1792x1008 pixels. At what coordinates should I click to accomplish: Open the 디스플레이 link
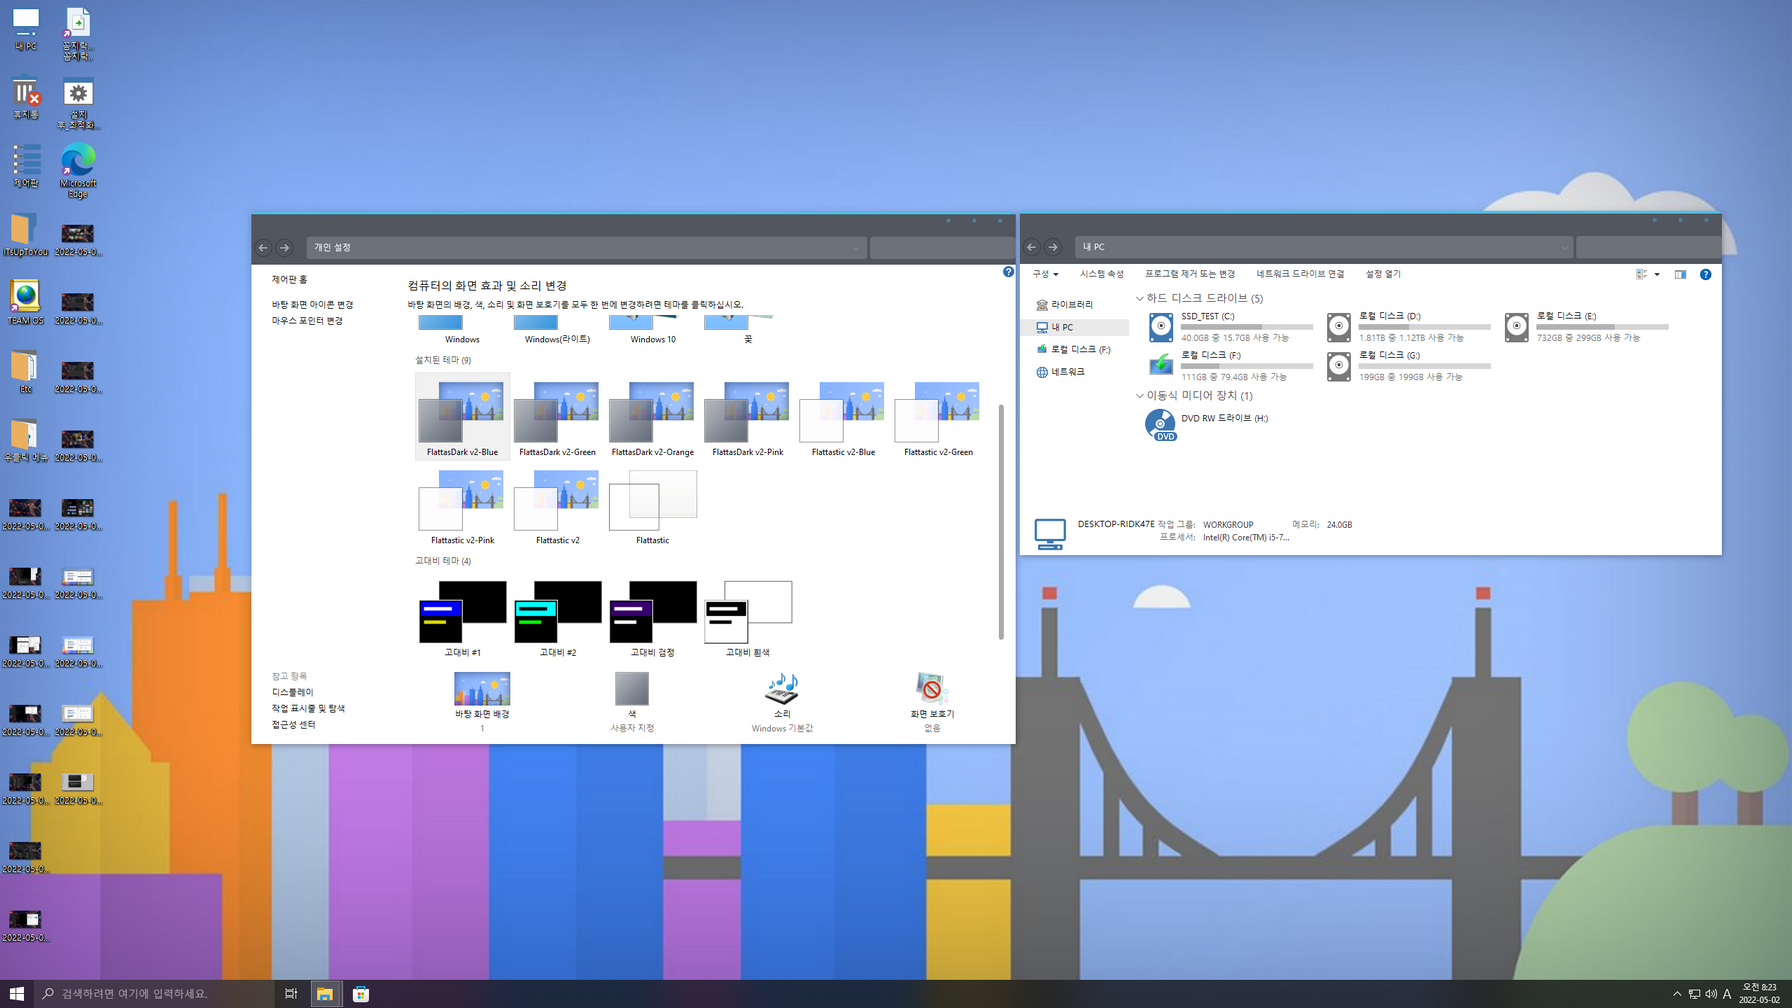pyautogui.click(x=292, y=692)
